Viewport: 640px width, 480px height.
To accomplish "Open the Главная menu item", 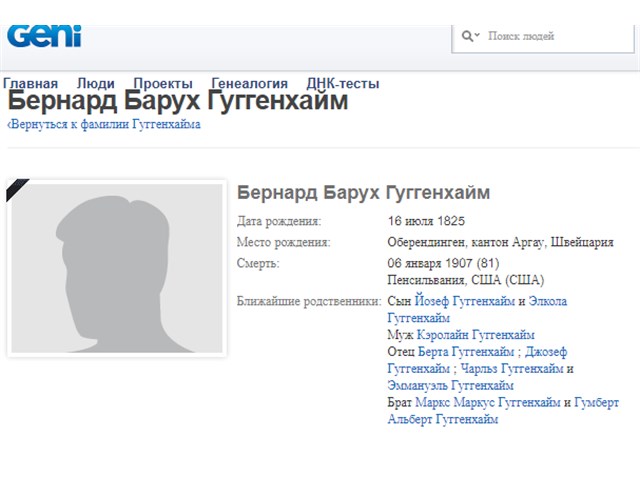I will (31, 84).
